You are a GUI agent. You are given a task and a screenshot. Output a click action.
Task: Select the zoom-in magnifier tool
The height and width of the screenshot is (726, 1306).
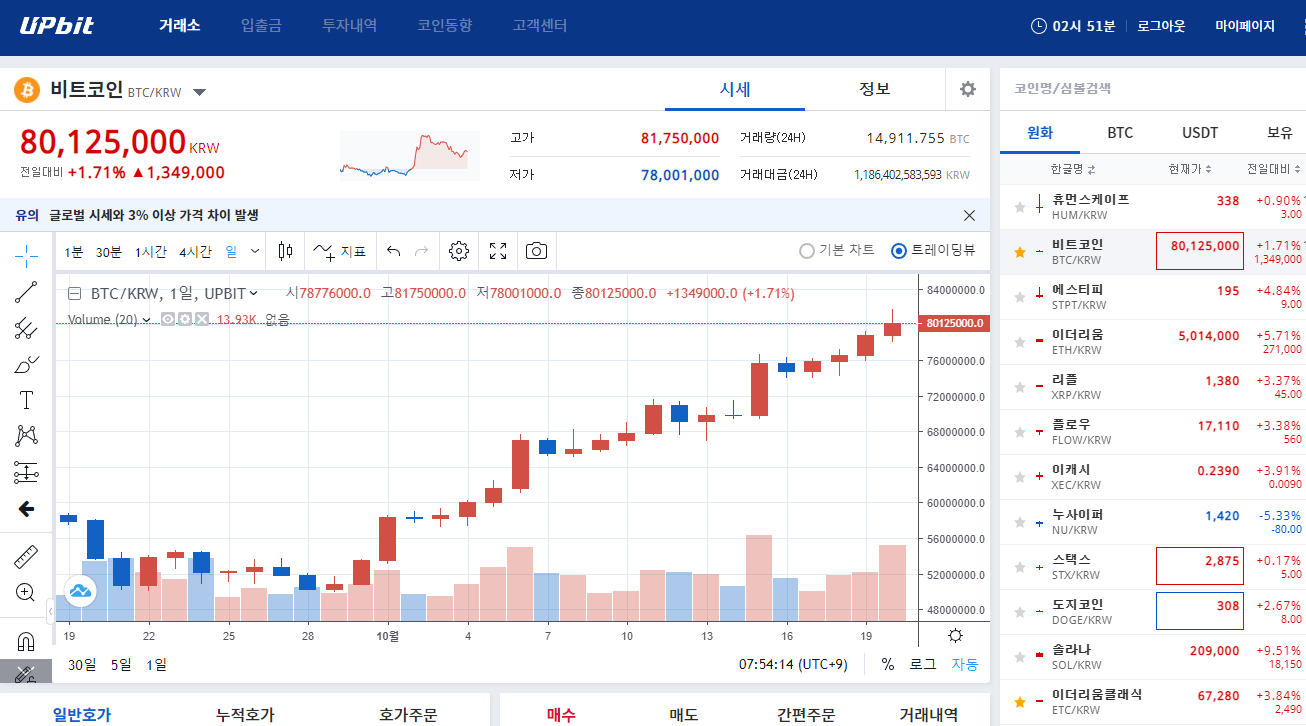coord(26,592)
